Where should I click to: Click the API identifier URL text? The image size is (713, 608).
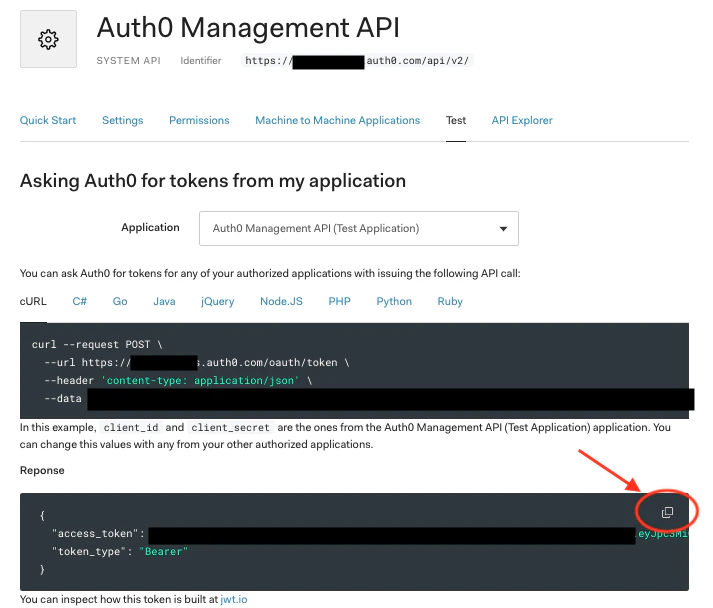point(357,60)
